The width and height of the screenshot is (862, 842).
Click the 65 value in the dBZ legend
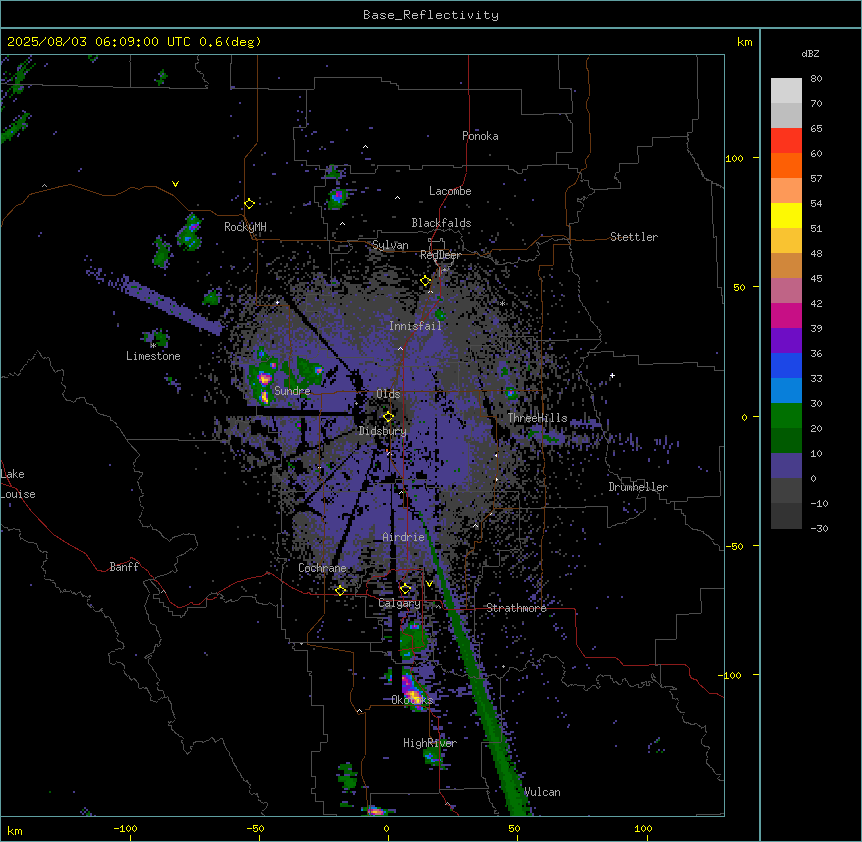tap(816, 128)
